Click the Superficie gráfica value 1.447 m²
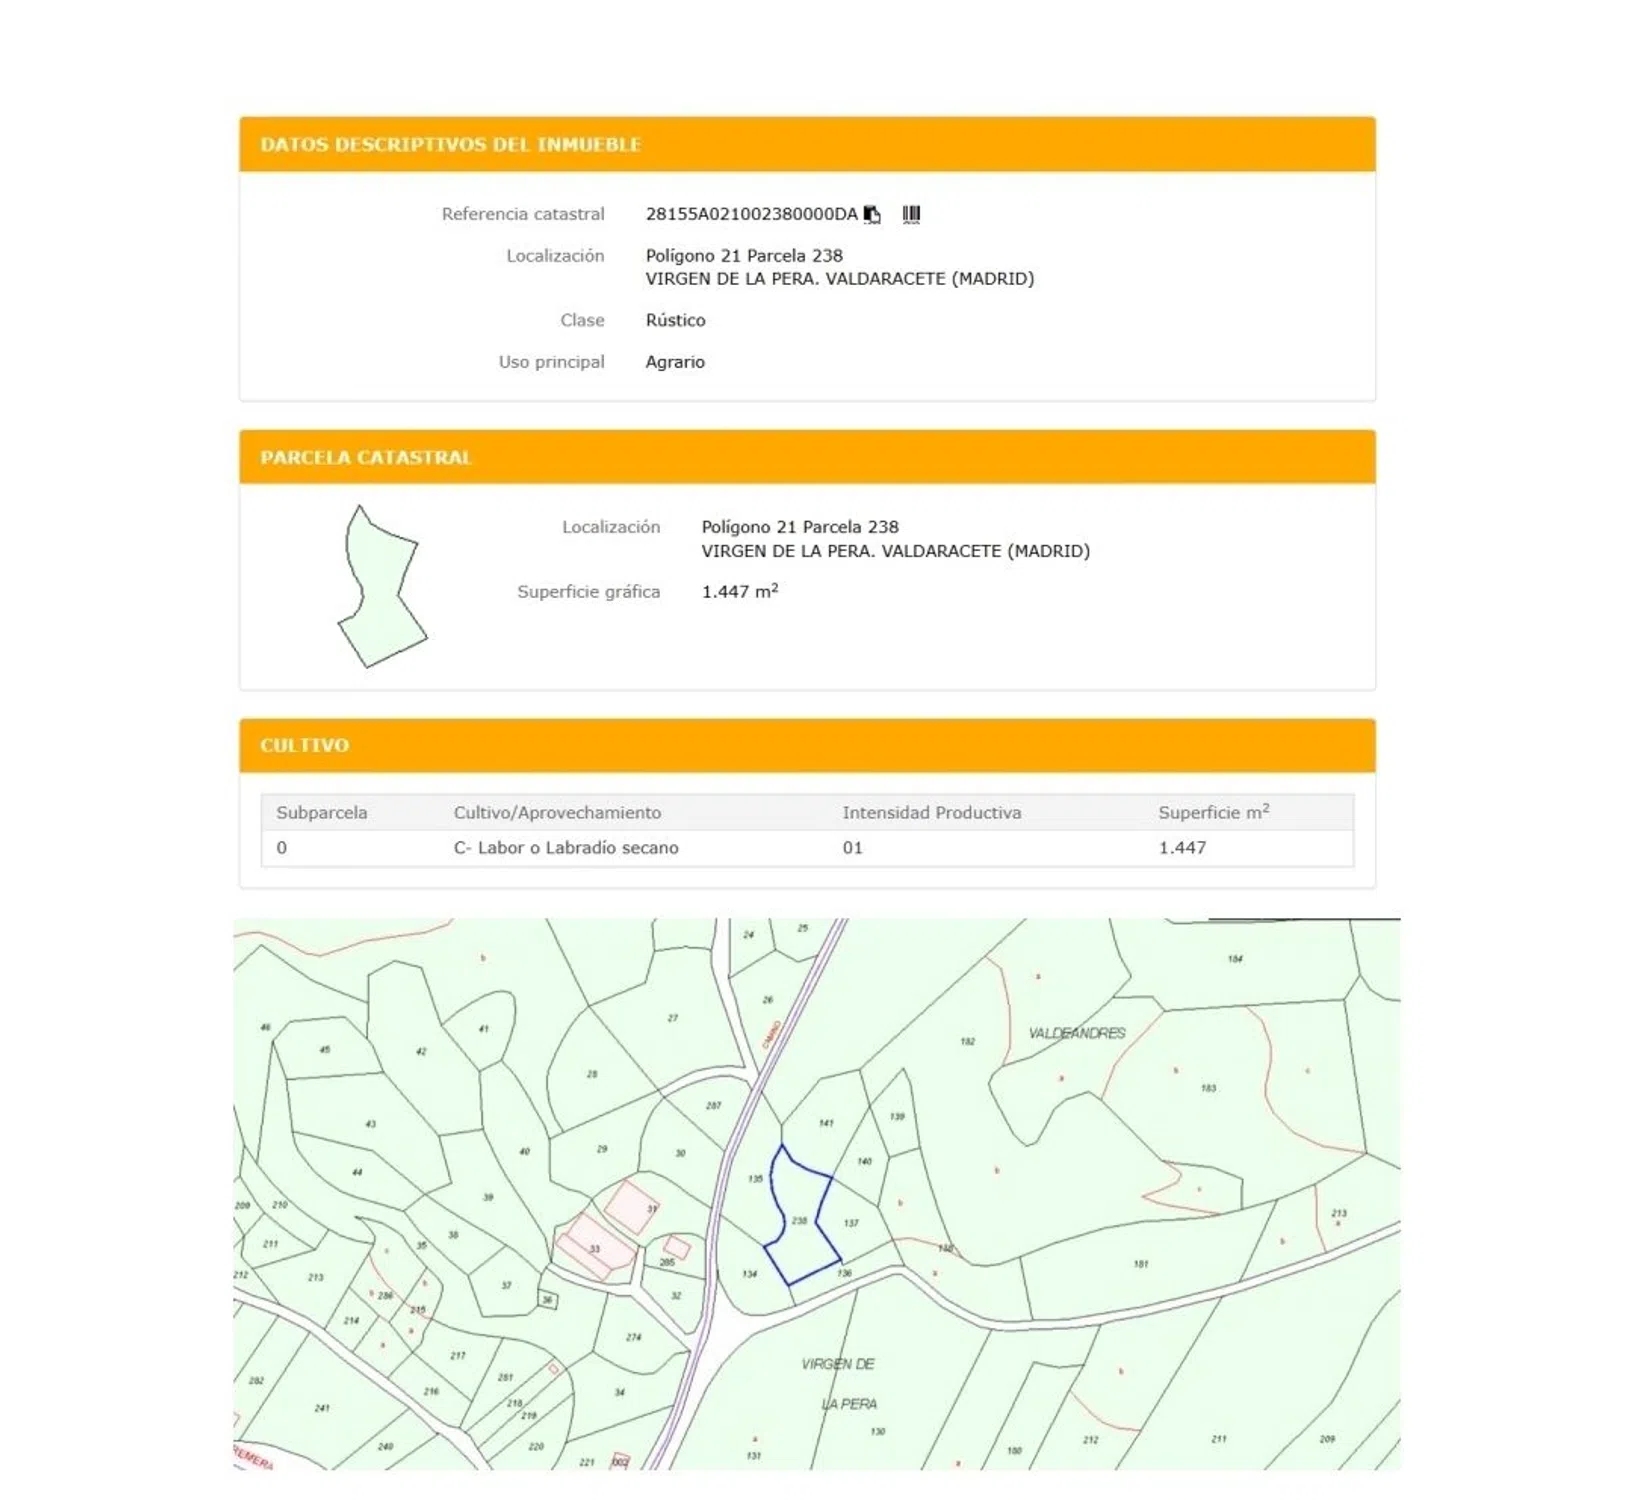 tap(739, 592)
